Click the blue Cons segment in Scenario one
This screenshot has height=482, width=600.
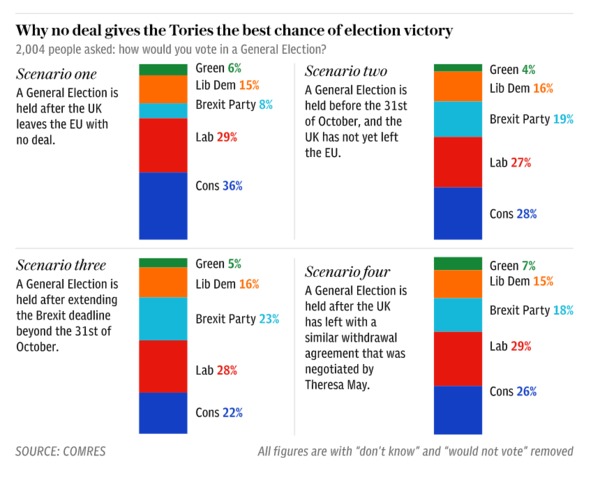click(x=162, y=205)
